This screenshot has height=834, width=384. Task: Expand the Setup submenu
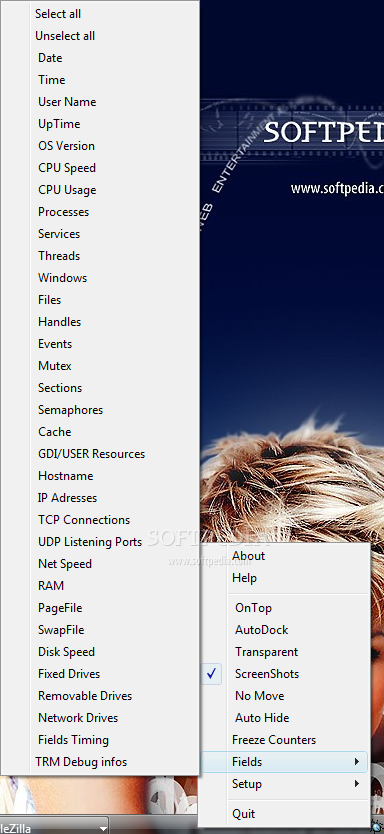click(x=285, y=783)
